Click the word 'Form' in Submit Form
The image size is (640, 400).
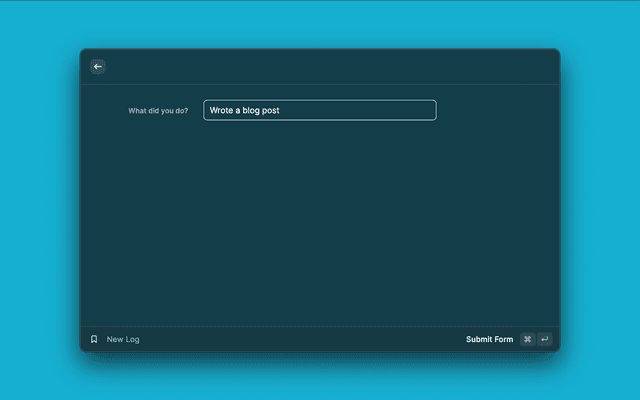[x=503, y=339]
